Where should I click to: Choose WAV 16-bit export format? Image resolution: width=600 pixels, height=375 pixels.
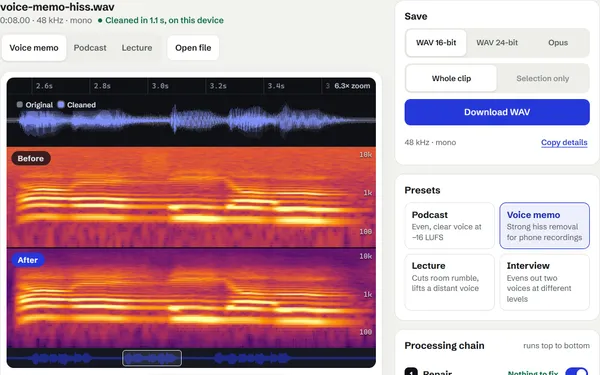[x=436, y=43]
